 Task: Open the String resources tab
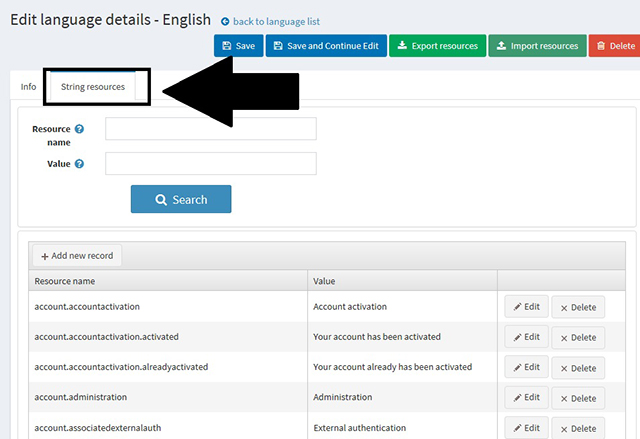pos(93,87)
